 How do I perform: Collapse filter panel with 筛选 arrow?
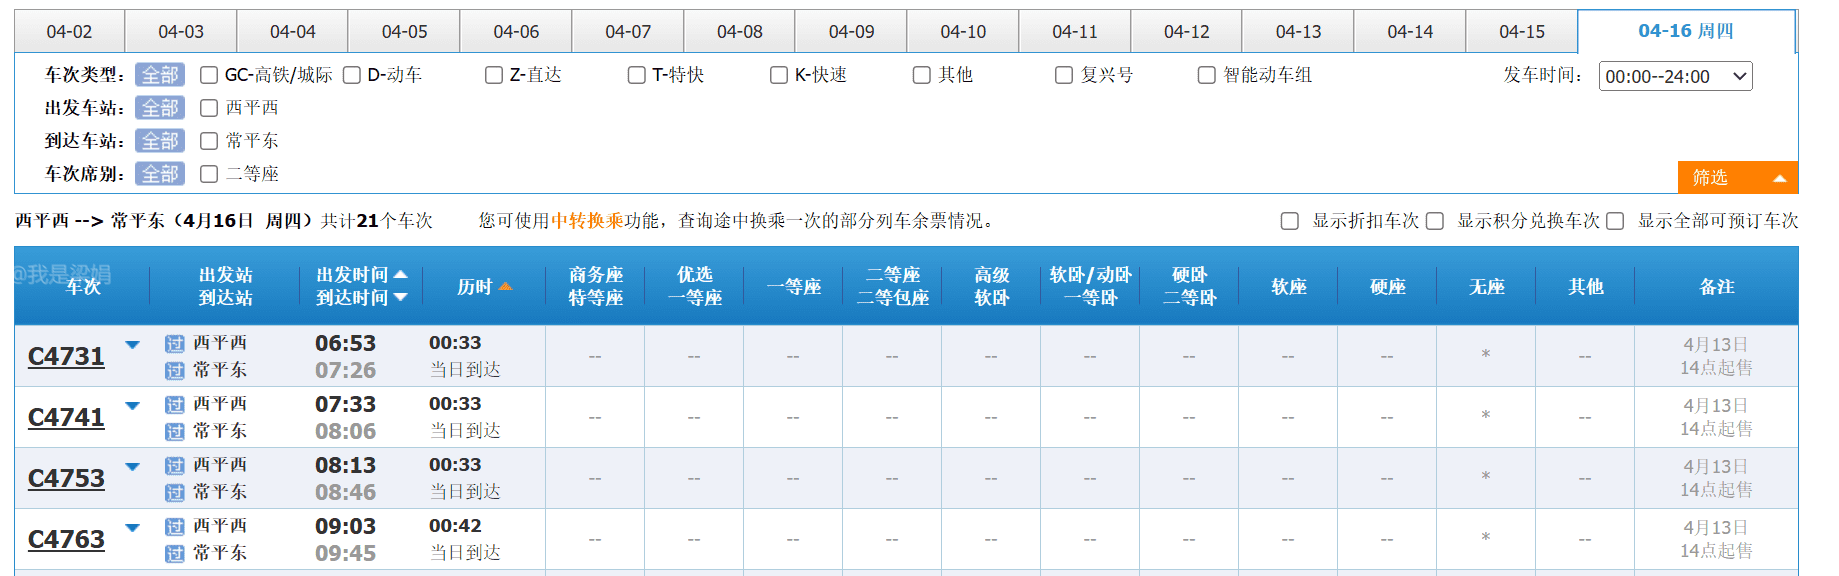coord(1779,178)
